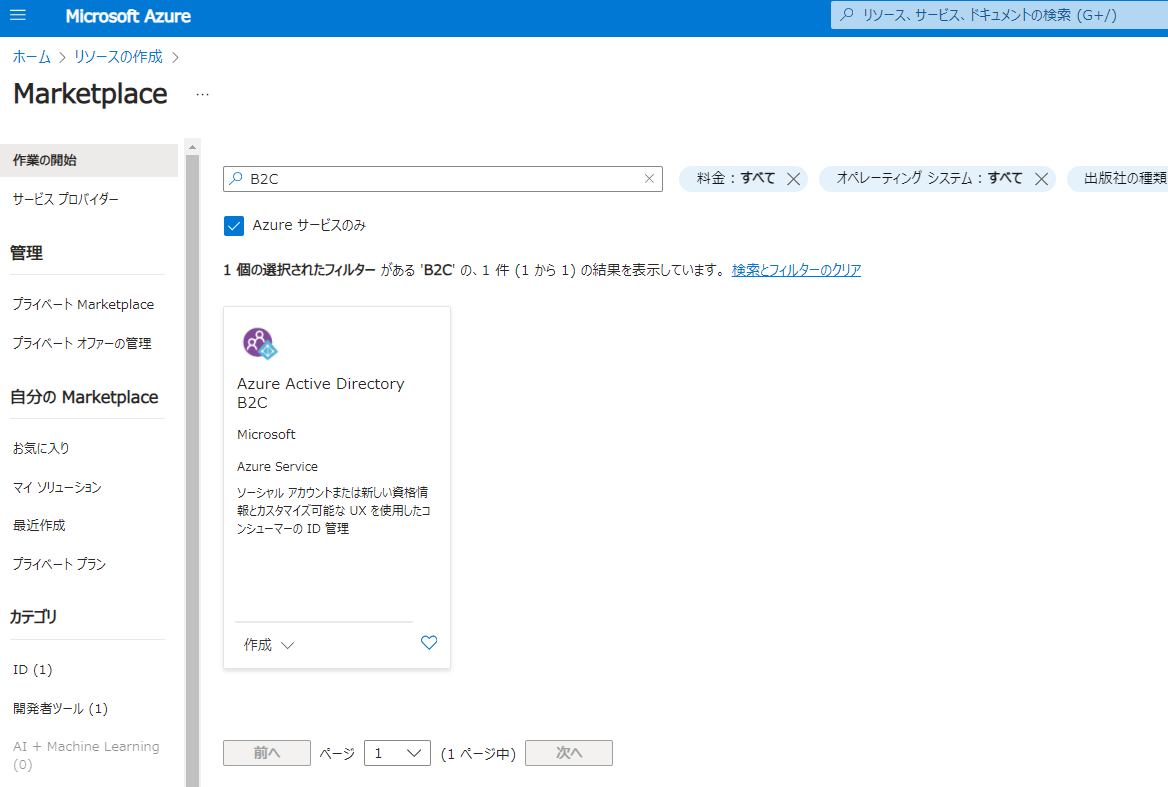Click the global resource search box

(999, 15)
